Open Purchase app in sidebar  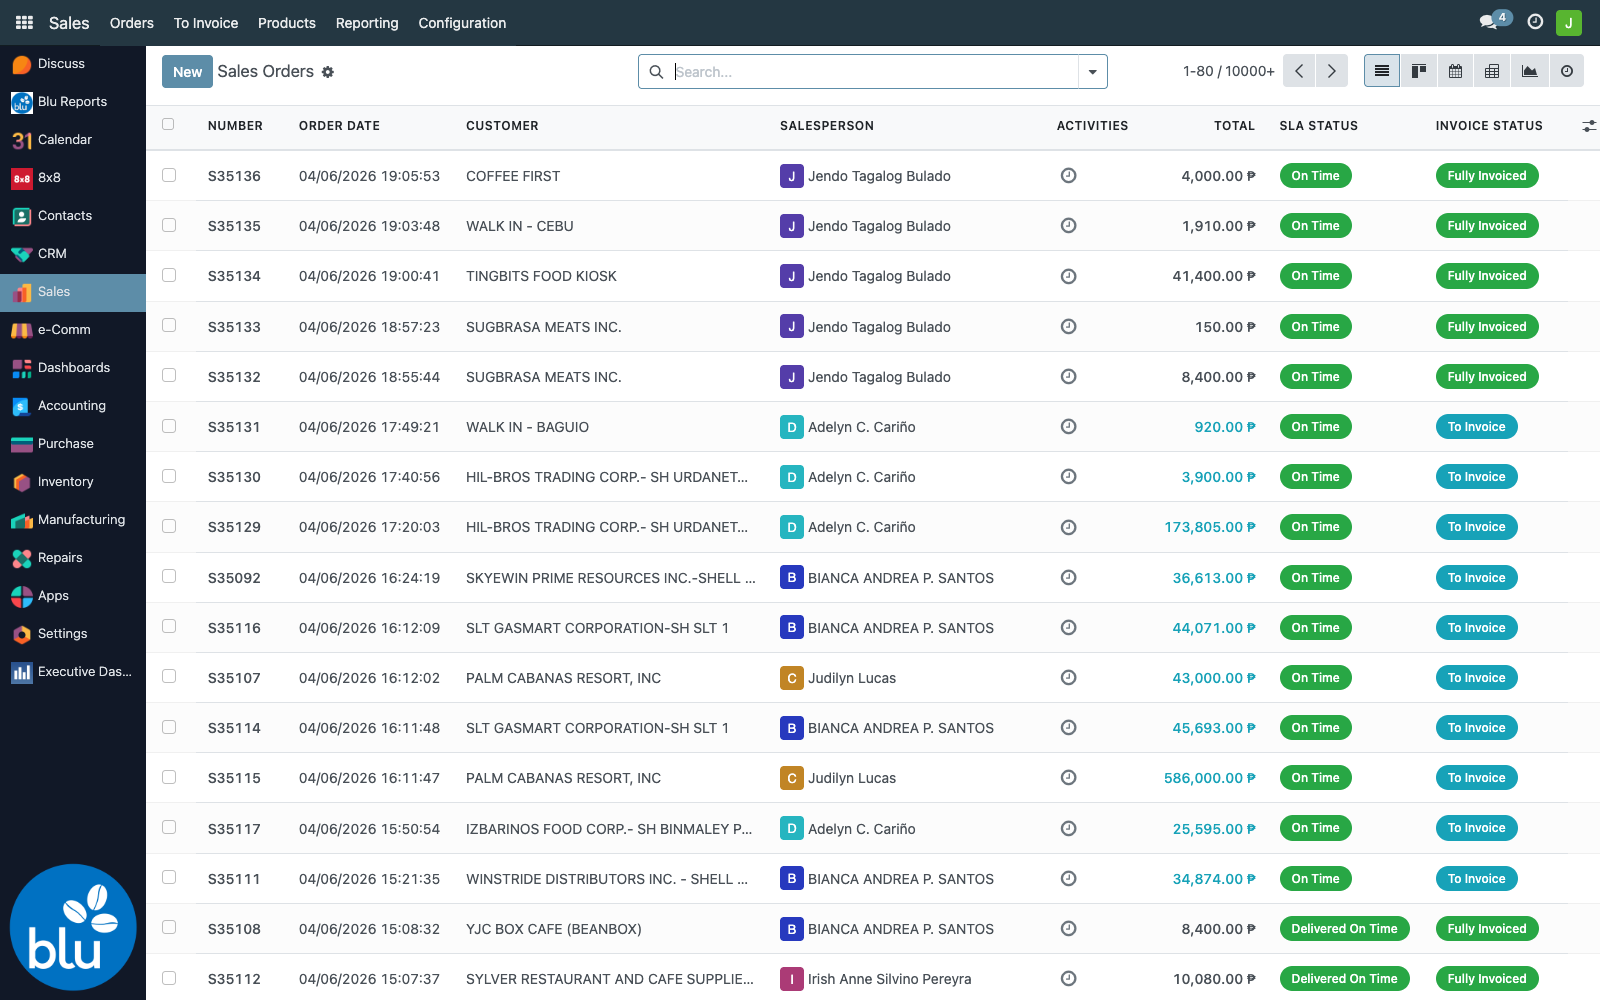[x=73, y=444]
